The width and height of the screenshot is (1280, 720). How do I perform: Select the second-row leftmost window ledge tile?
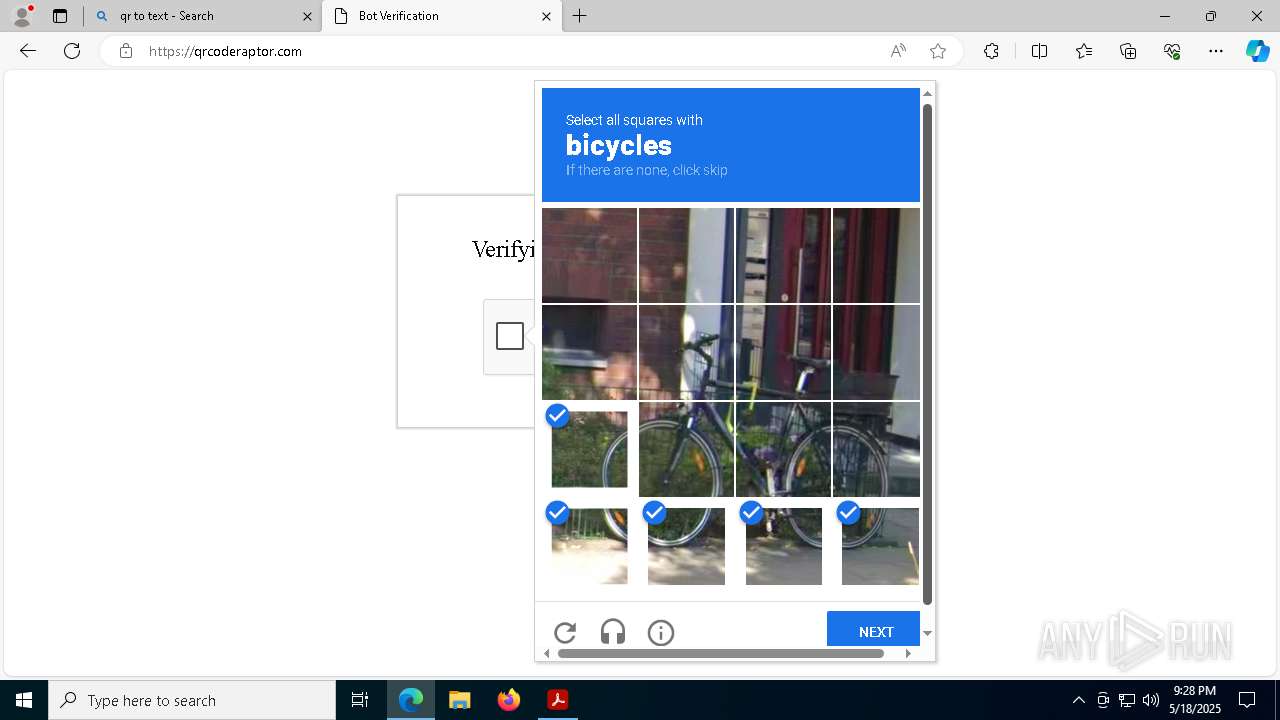click(x=589, y=352)
